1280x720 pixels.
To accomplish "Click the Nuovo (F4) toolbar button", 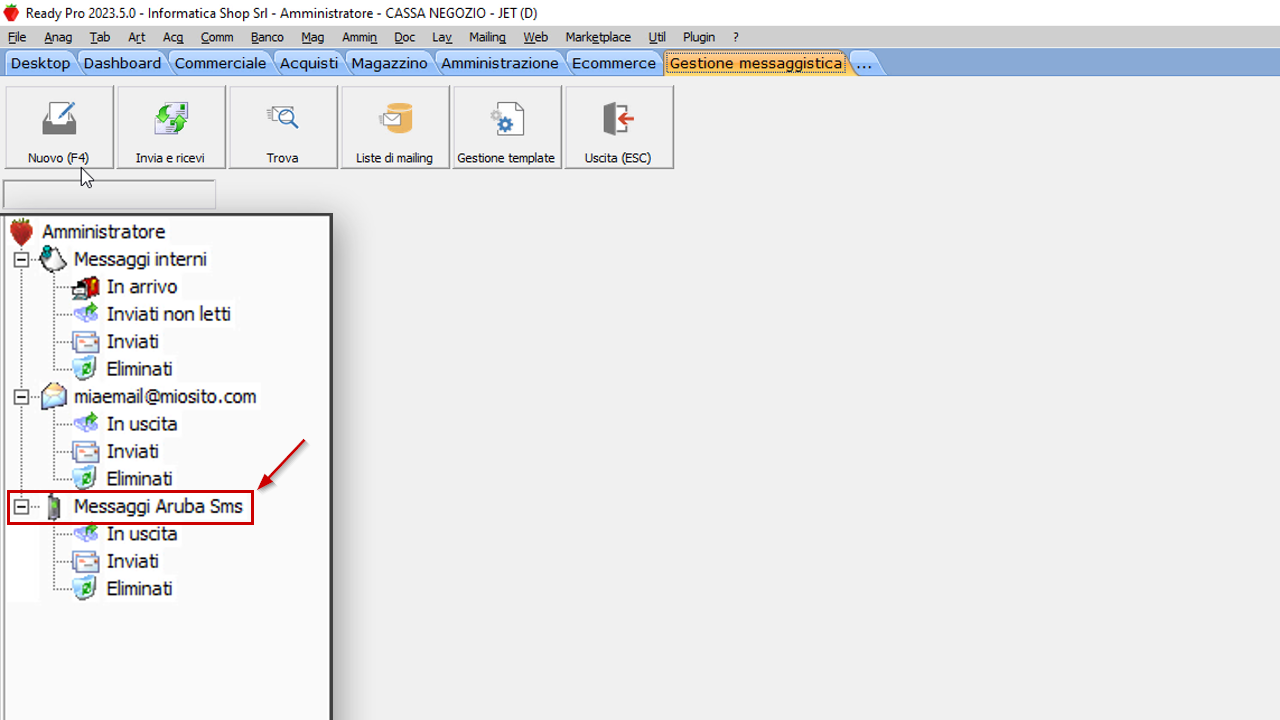I will (x=59, y=127).
